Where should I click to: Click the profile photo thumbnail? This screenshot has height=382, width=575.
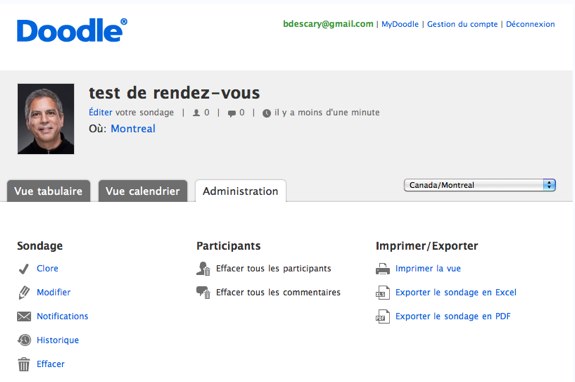point(46,119)
